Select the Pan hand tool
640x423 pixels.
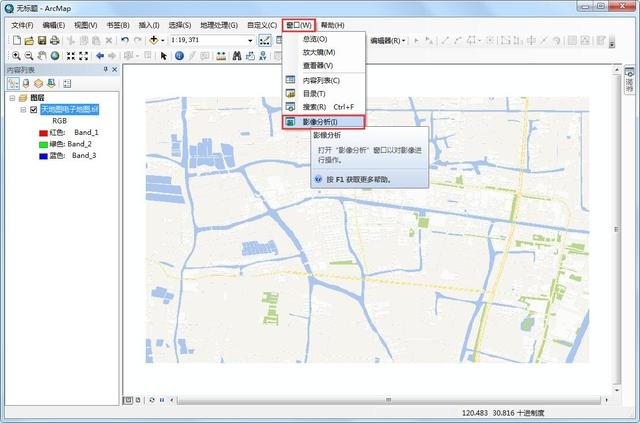pos(42,56)
